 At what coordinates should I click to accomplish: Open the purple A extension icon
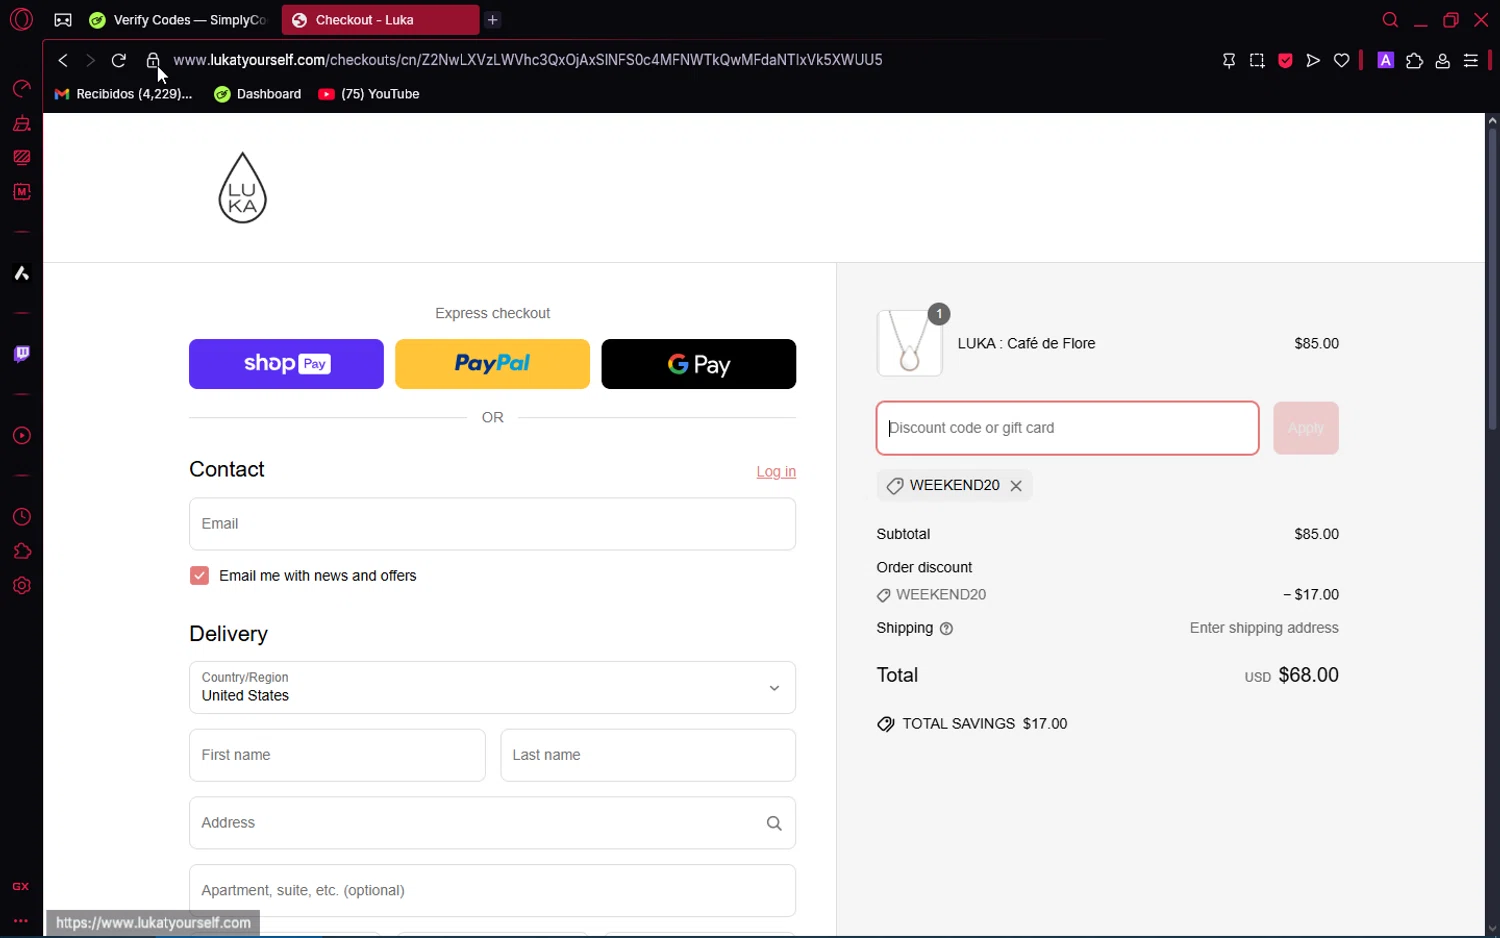(1385, 61)
